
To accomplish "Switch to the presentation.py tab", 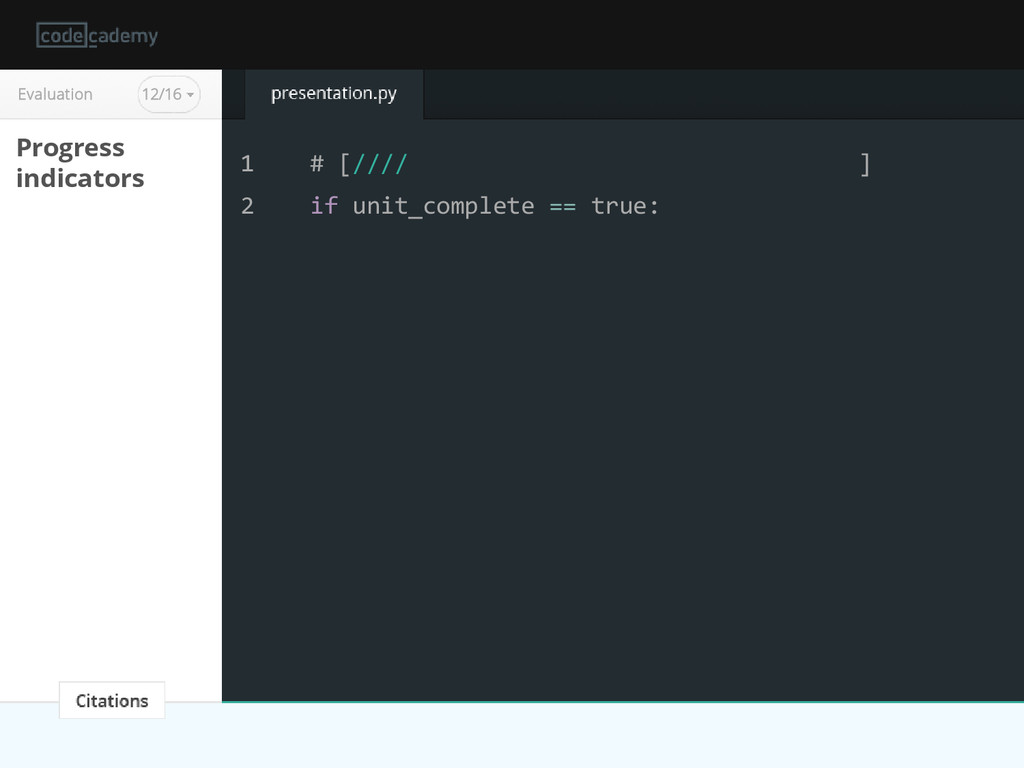I will tap(334, 94).
